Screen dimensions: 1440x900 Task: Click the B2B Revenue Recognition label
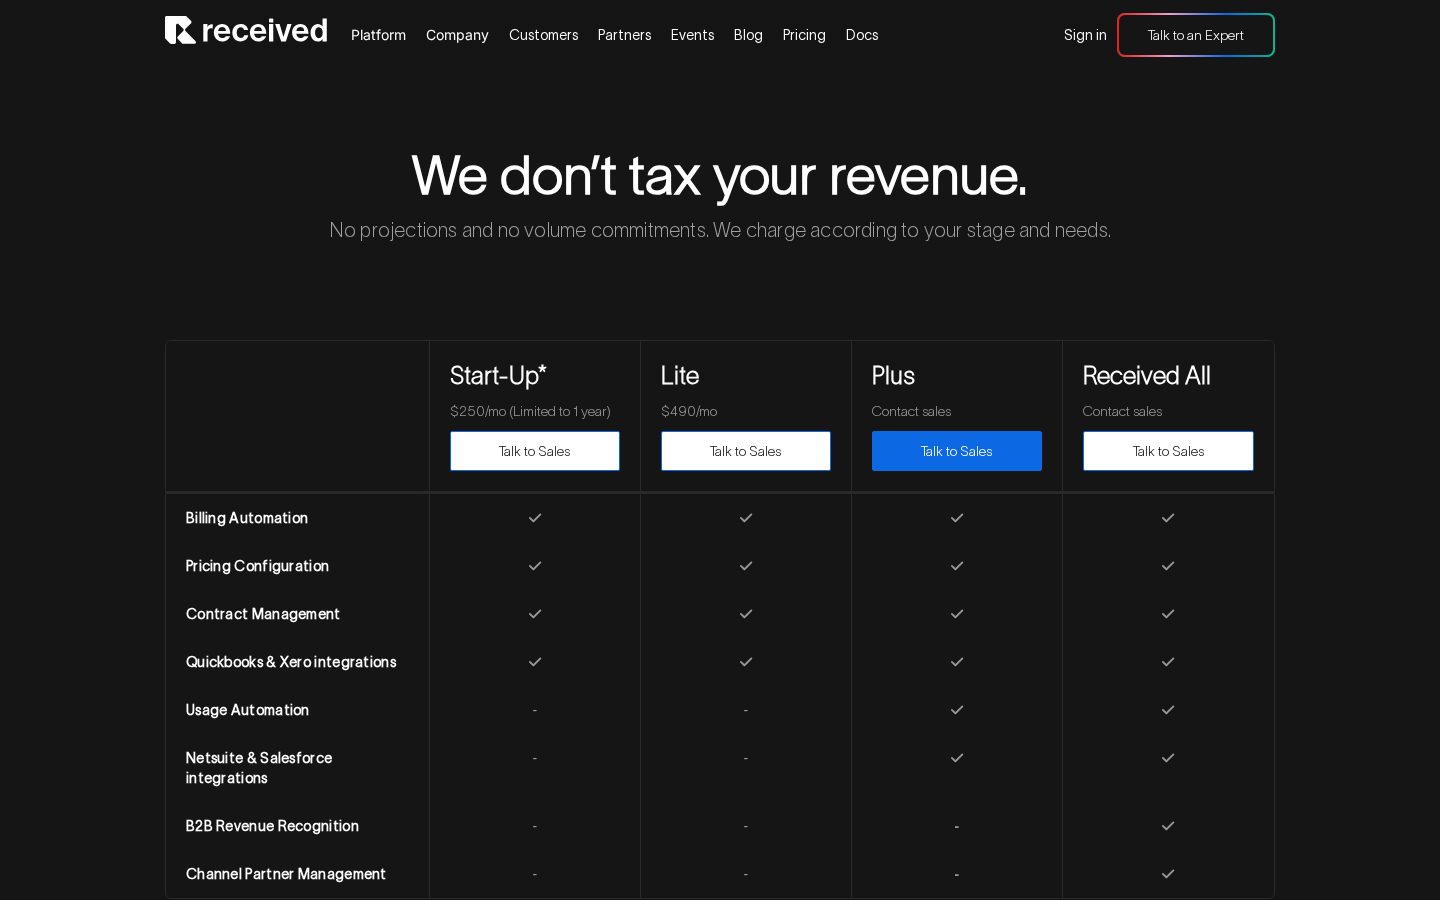pyautogui.click(x=272, y=826)
